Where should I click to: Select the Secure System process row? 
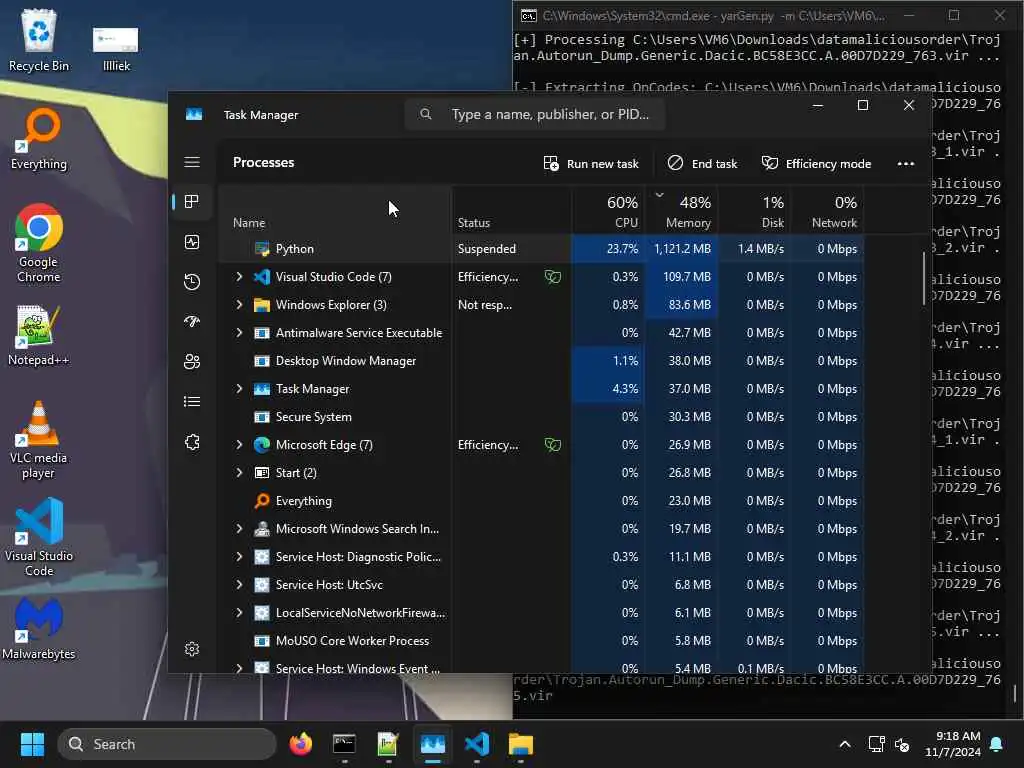tap(541, 417)
